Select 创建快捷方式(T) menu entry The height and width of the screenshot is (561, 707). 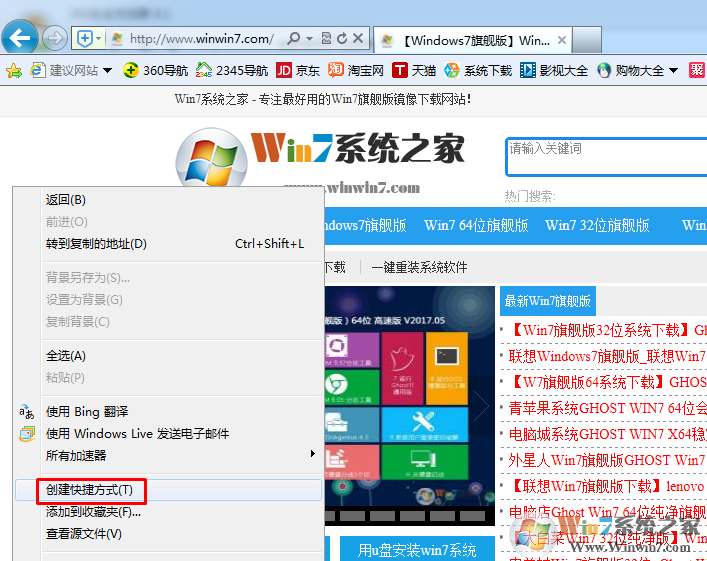[169, 490]
